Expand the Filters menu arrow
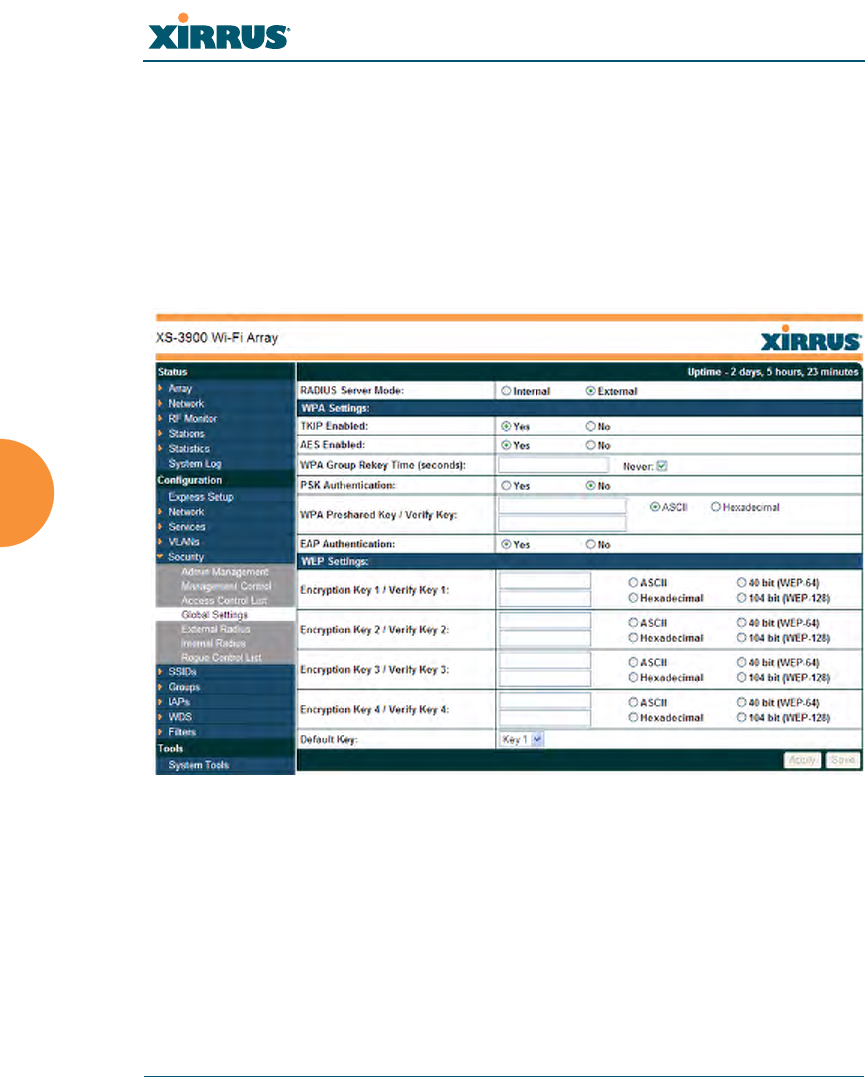Screen dimensions: 865x1077 [x=161, y=732]
